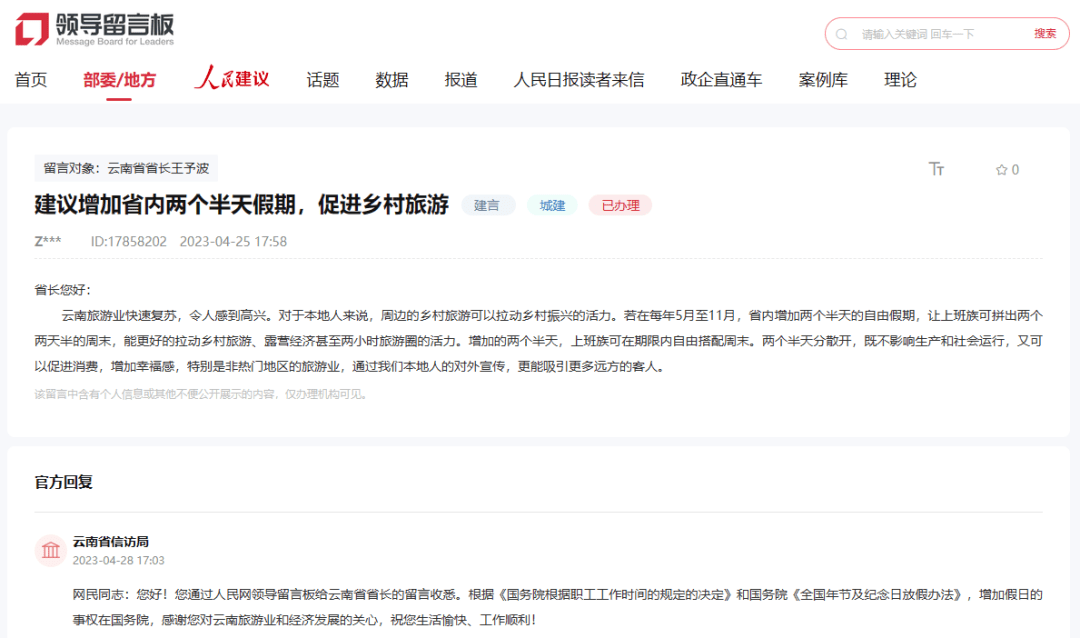Click the 云南省信访局 institution avatar icon

click(50, 550)
